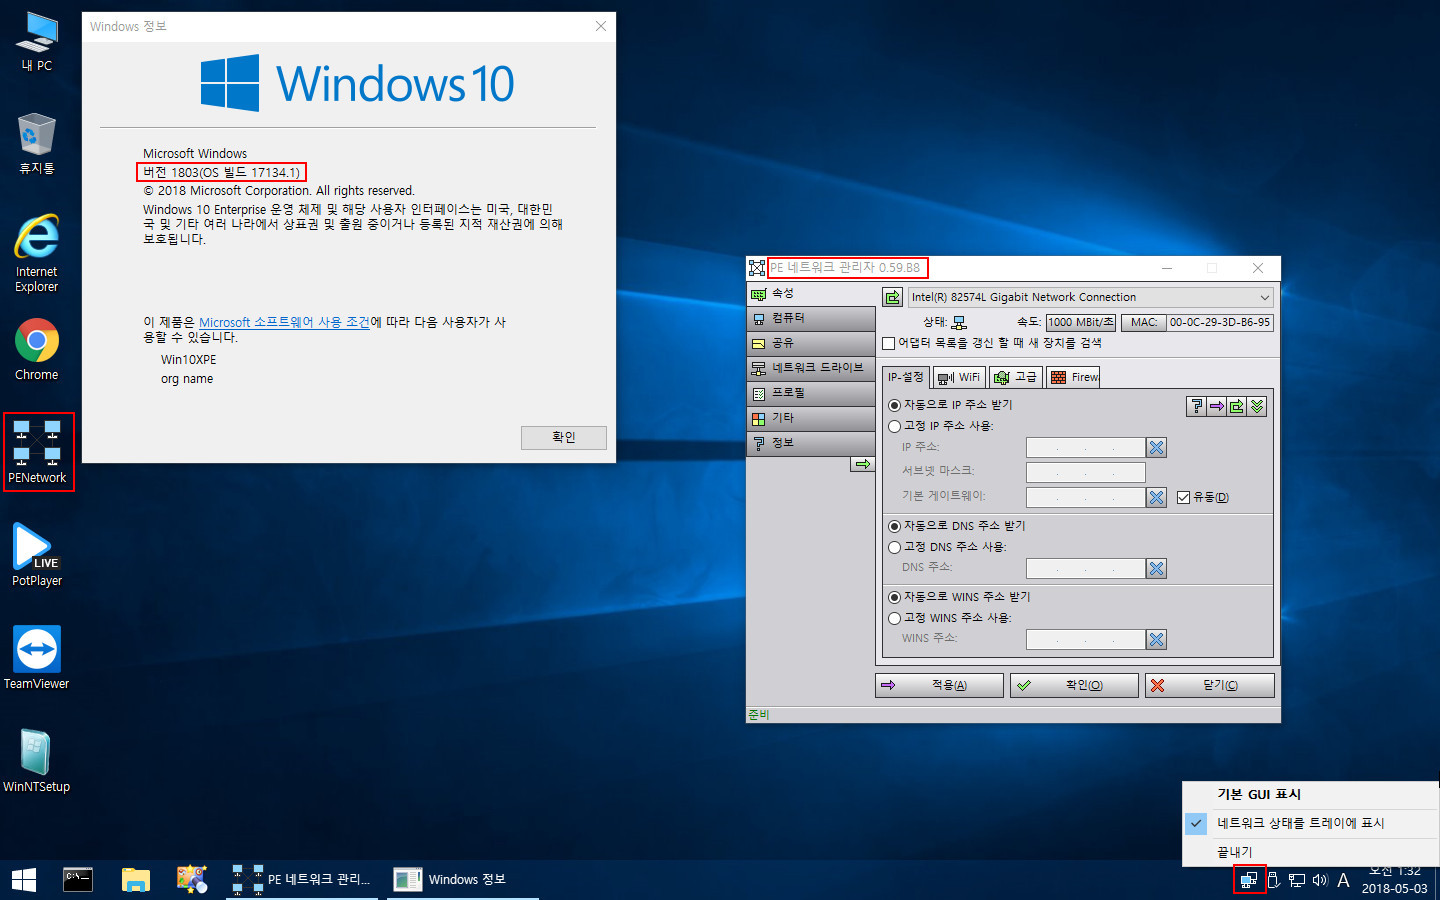Clear 기본 게이트웨이 field with X icon
The image size is (1440, 900).
1156,497
